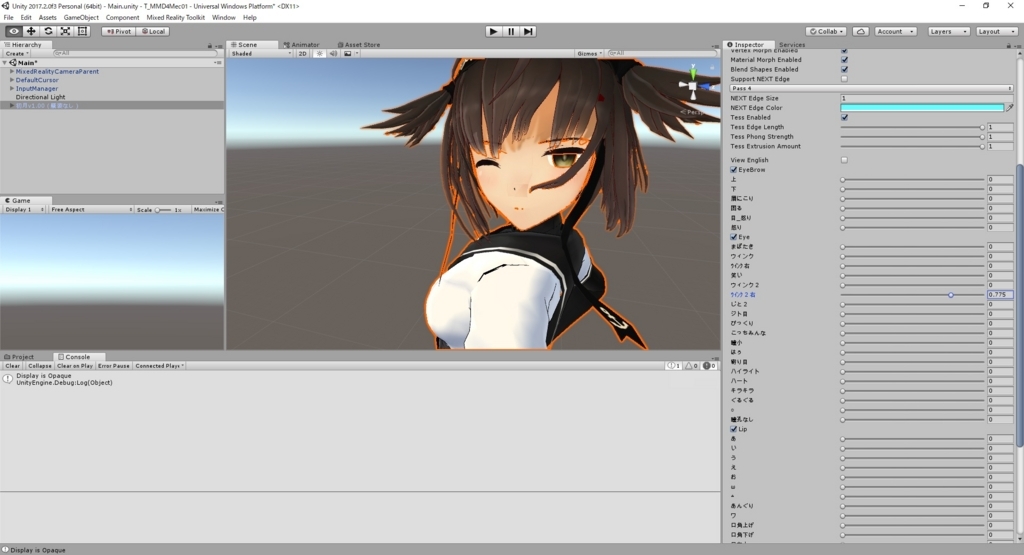Open the Account dropdown

[x=895, y=31]
